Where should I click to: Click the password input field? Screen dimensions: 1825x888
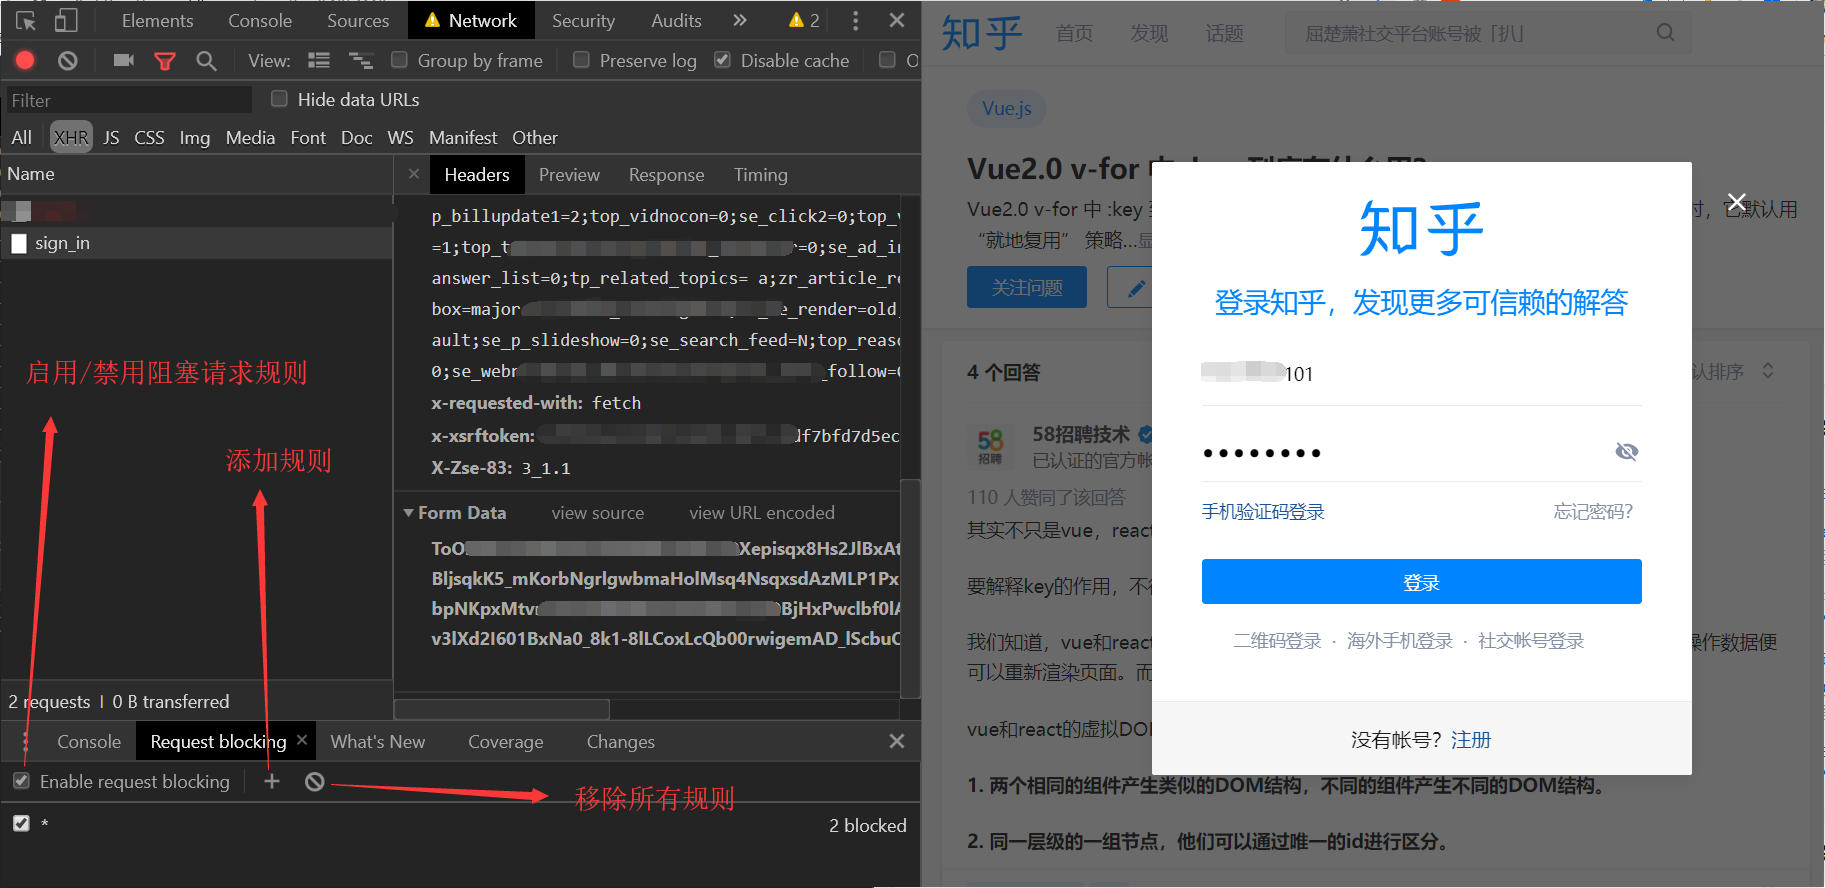coord(1404,452)
